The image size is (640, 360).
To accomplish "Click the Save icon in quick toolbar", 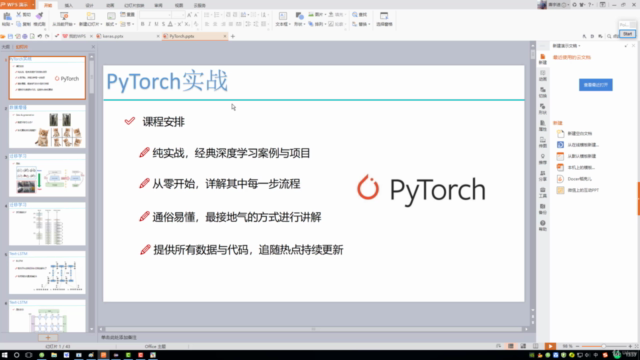I will tap(10, 36).
